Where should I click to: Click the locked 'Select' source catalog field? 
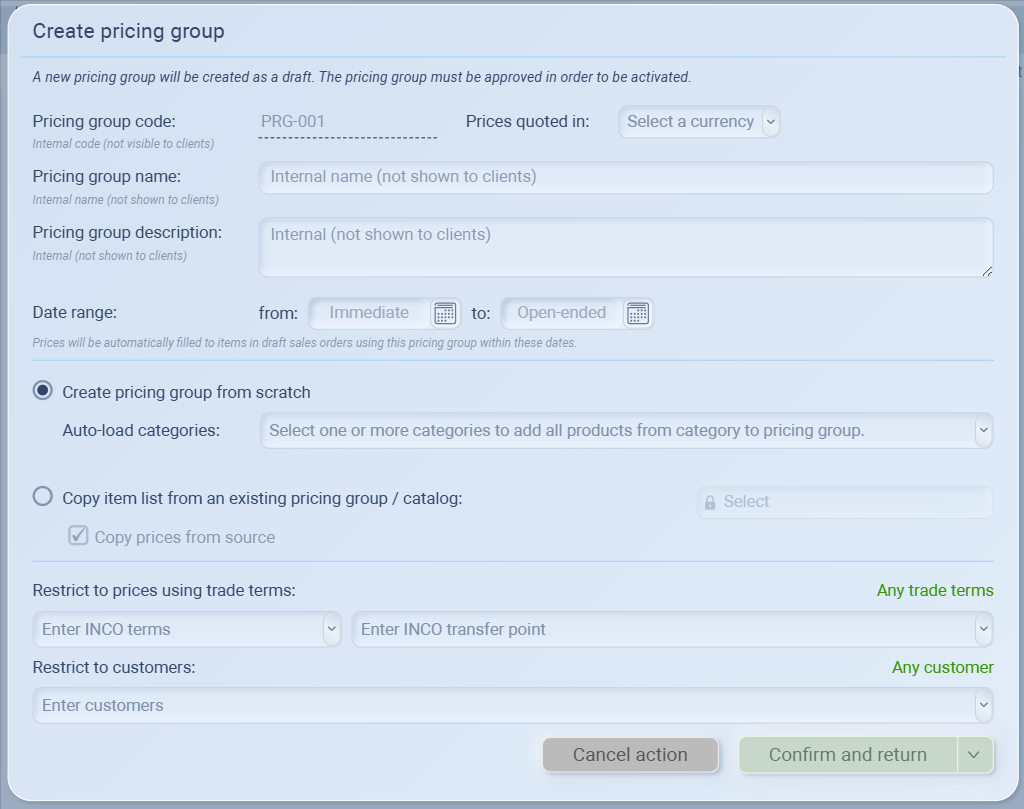point(845,502)
